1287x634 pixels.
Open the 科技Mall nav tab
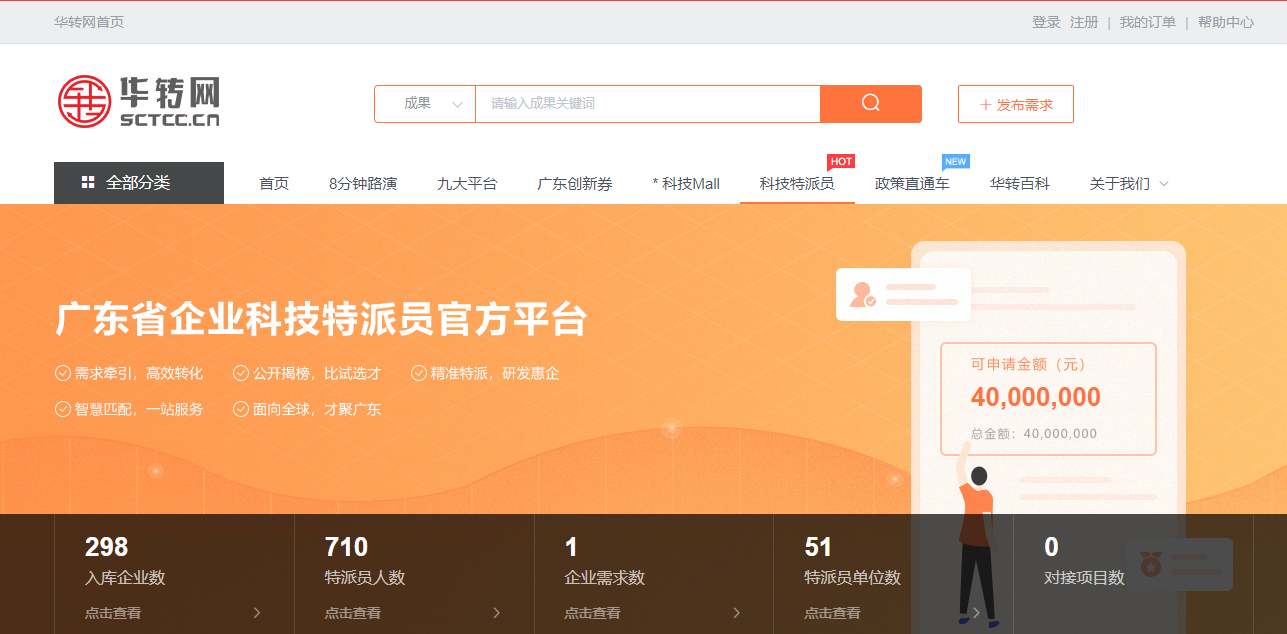click(686, 184)
